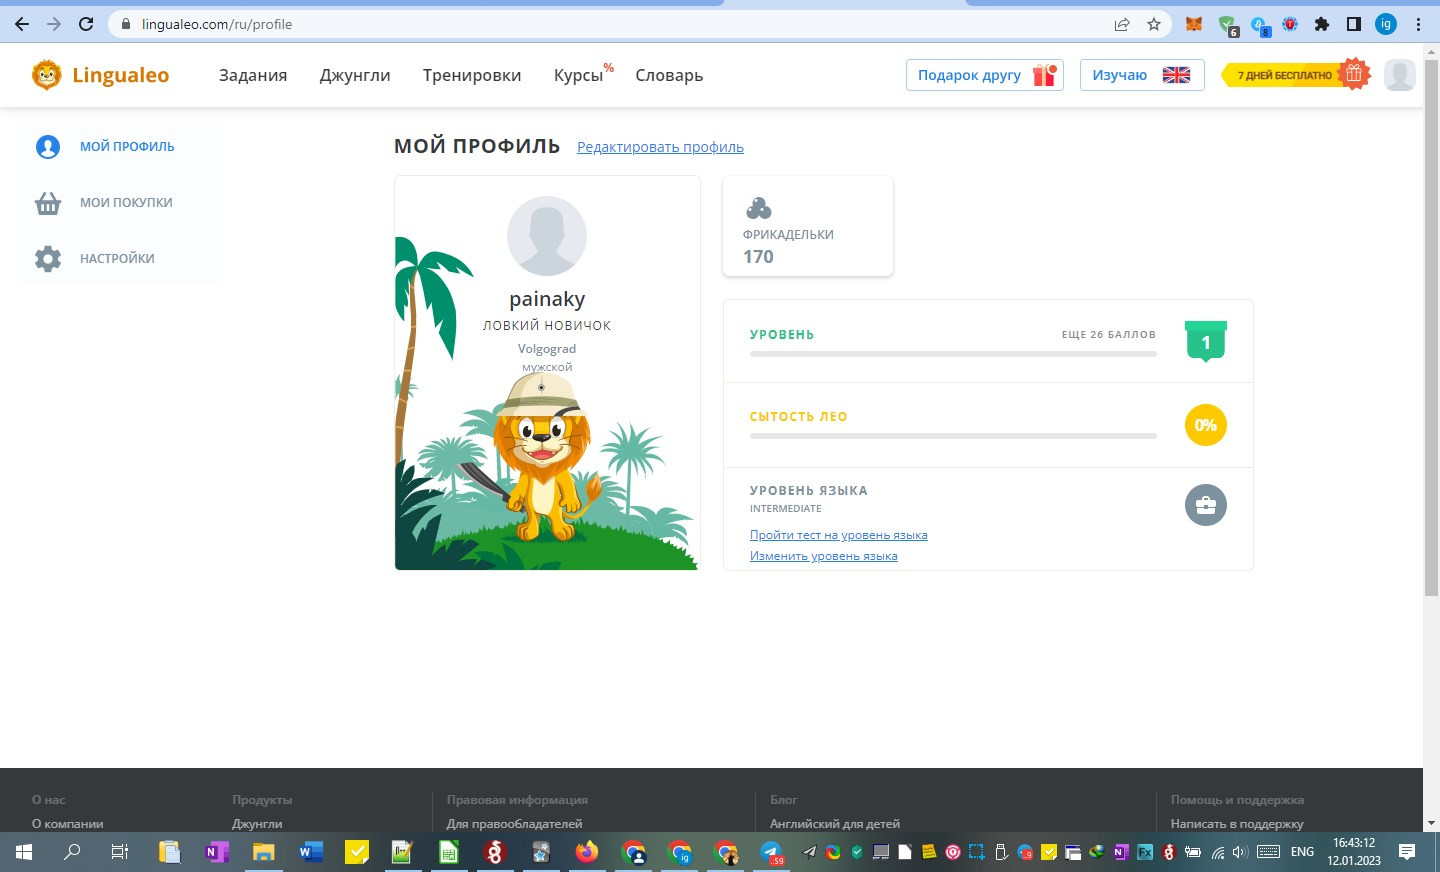
Task: Click Редактировать профиль link
Action: click(660, 147)
